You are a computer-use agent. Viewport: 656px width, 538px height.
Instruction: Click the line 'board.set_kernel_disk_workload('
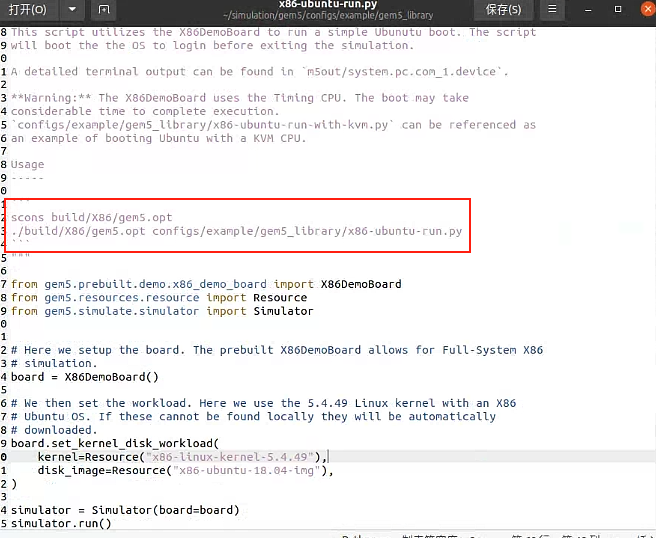pos(115,443)
